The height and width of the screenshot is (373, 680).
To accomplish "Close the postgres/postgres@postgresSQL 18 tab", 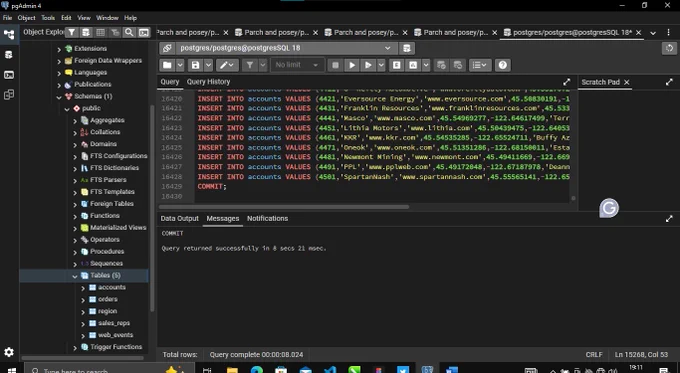I will pos(638,33).
